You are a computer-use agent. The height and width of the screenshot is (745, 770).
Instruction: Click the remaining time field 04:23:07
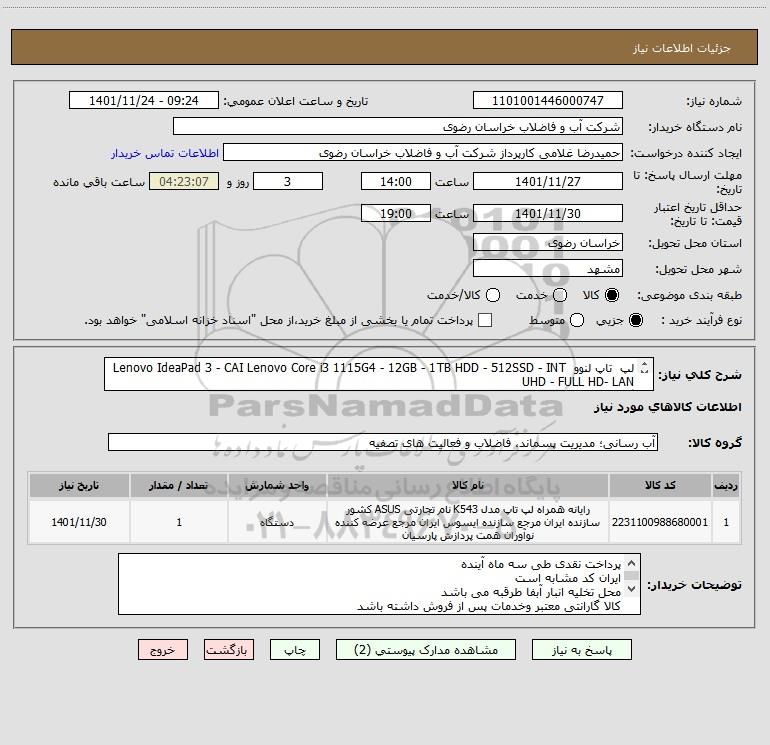184,181
